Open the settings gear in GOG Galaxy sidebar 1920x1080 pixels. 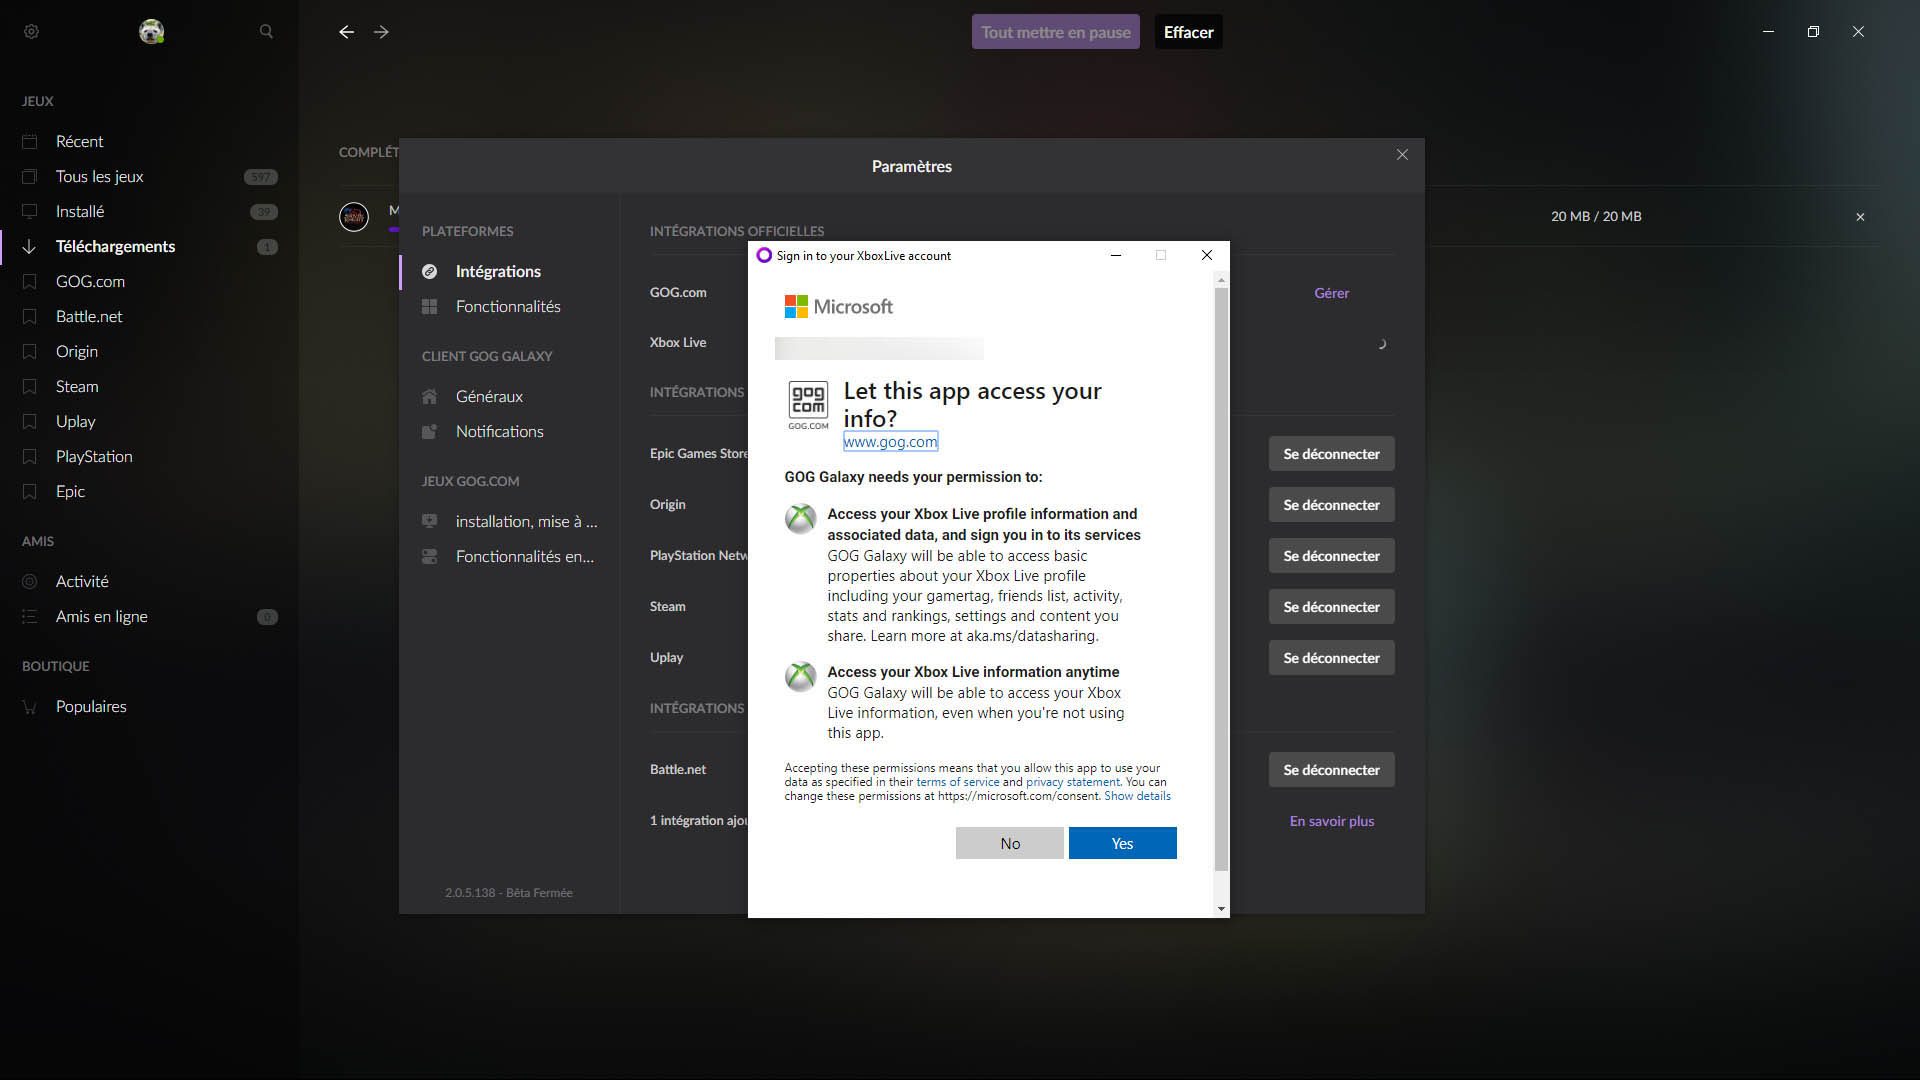[x=31, y=32]
